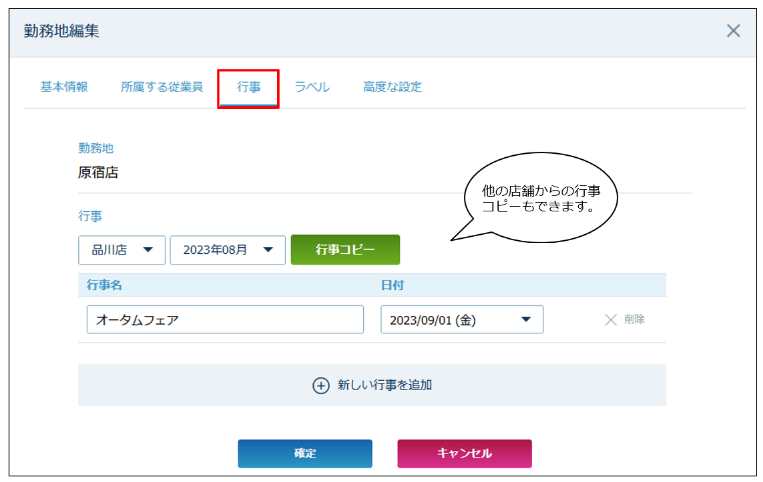Click the オータムフェア event name field
The image size is (763, 482).
click(x=225, y=320)
